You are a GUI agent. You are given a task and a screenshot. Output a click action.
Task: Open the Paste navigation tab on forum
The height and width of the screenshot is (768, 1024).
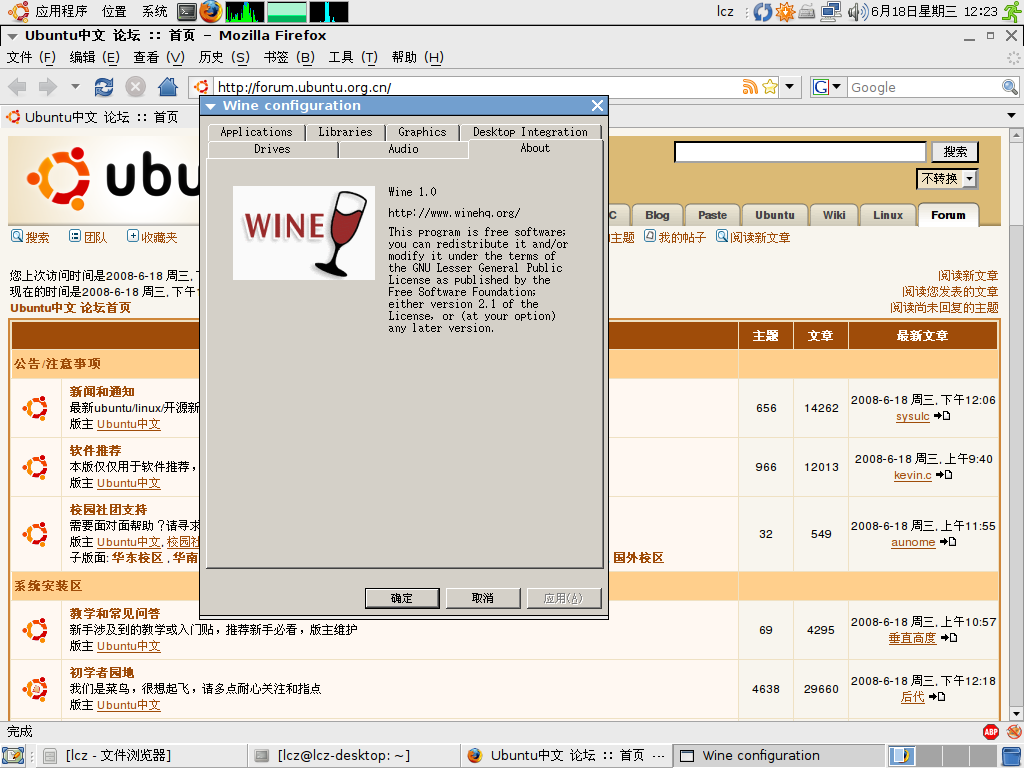712,215
